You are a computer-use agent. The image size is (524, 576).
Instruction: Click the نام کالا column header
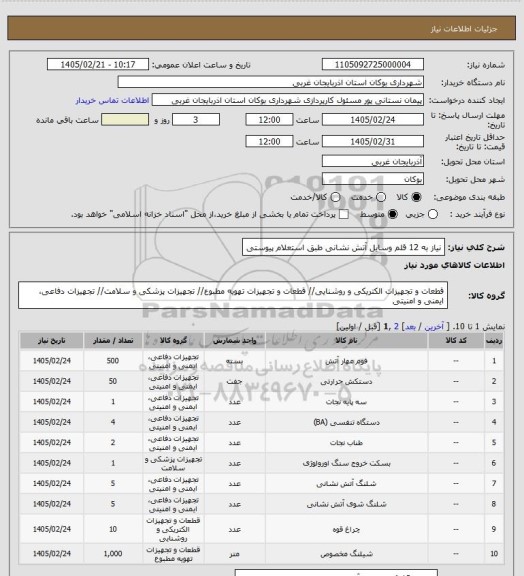tap(346, 341)
